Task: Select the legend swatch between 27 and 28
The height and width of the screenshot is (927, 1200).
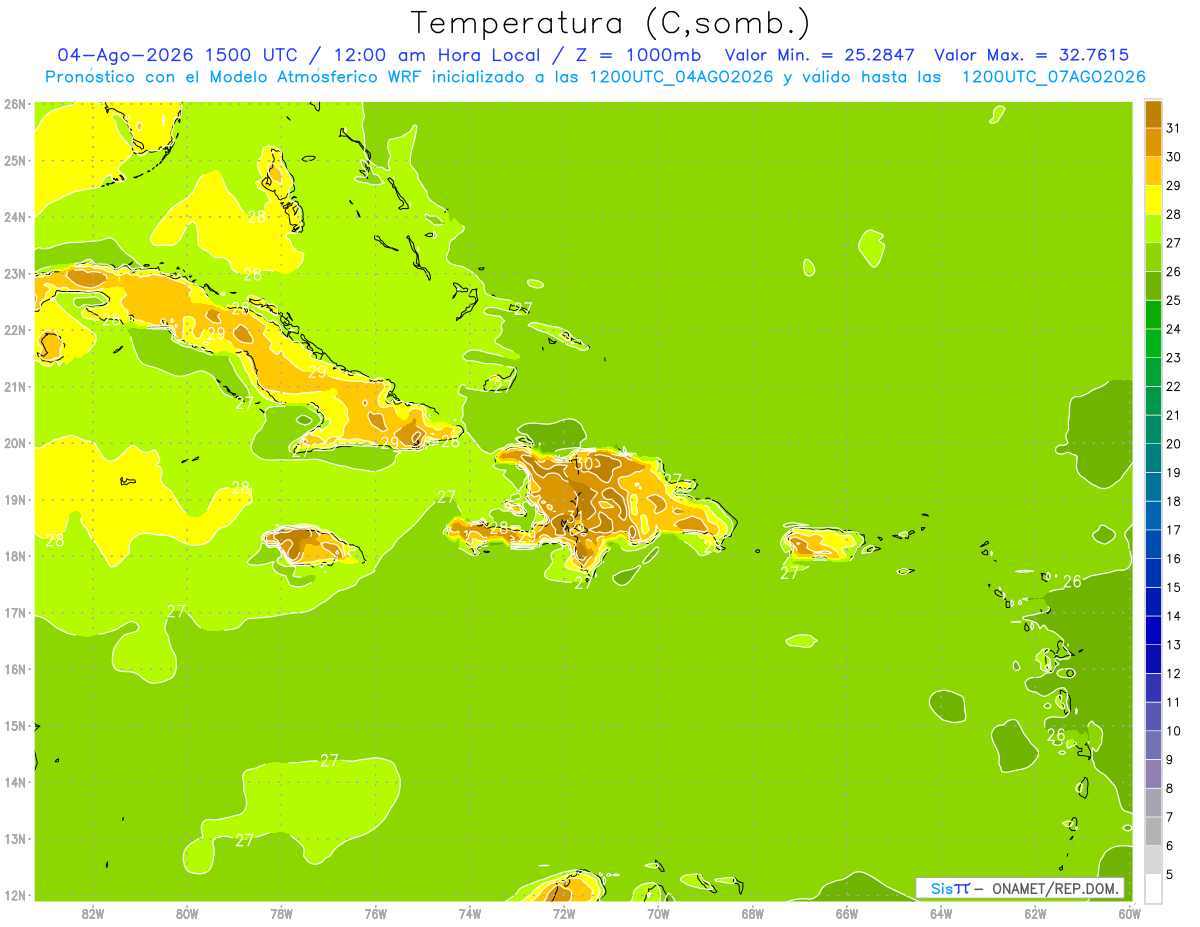Action: 1153,228
